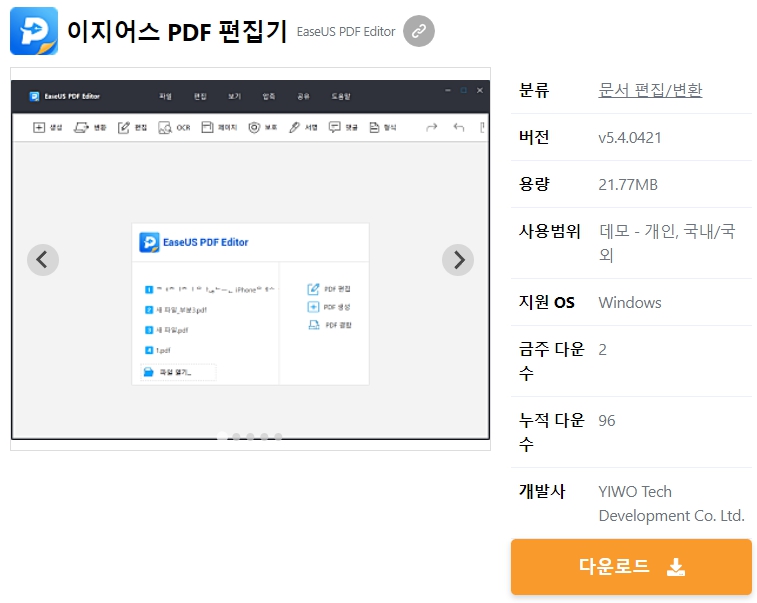Open recent file number 1 mentioning iPhone
757x603 pixels.
click(210, 290)
